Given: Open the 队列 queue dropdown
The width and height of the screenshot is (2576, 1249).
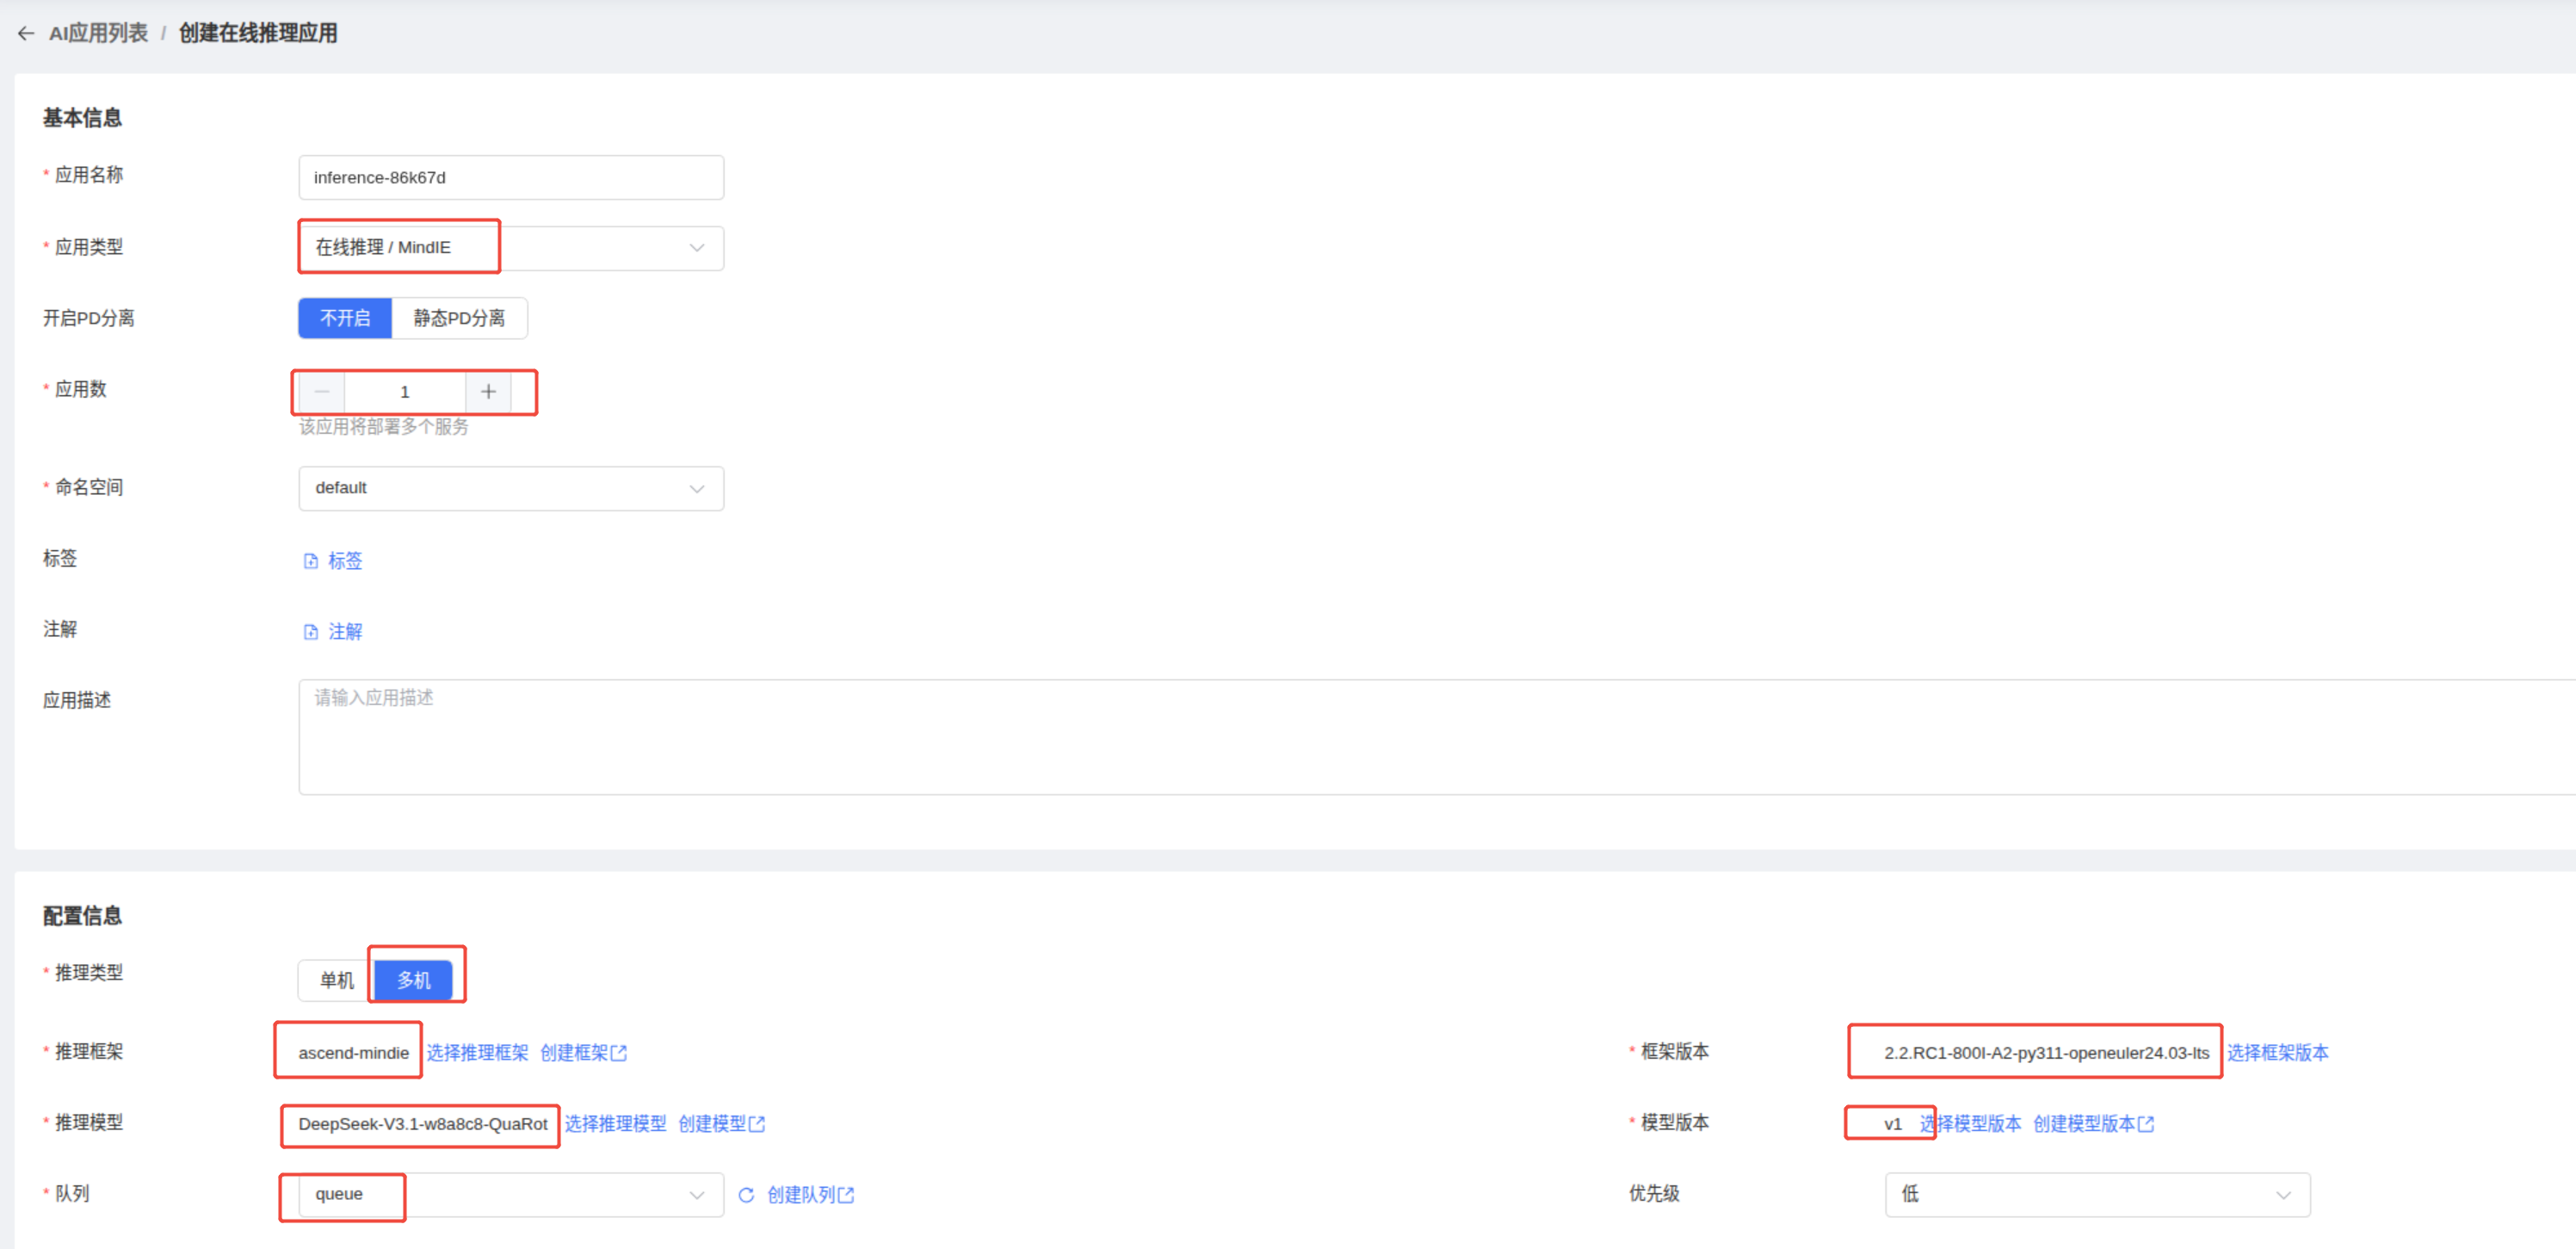Looking at the screenshot, I should 510,1195.
